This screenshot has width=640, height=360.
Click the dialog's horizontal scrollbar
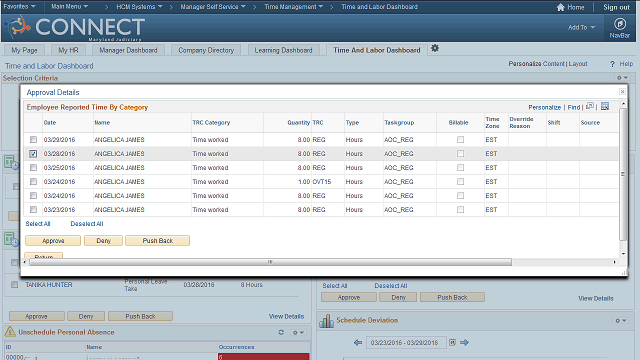(270, 262)
